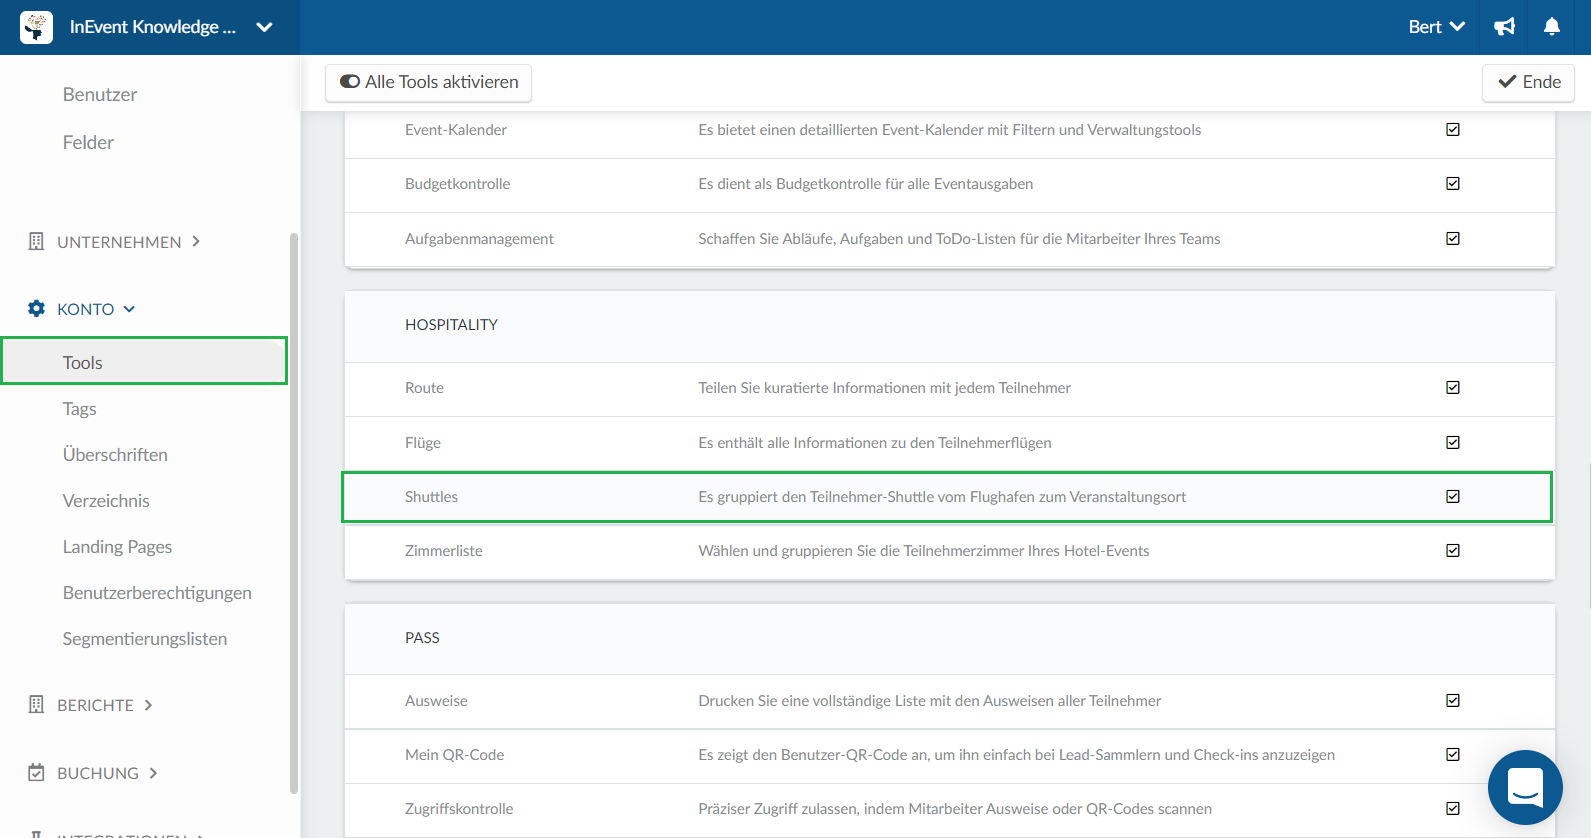Open Überschriften in the sidebar
Image resolution: width=1591 pixels, height=838 pixels.
115,455
